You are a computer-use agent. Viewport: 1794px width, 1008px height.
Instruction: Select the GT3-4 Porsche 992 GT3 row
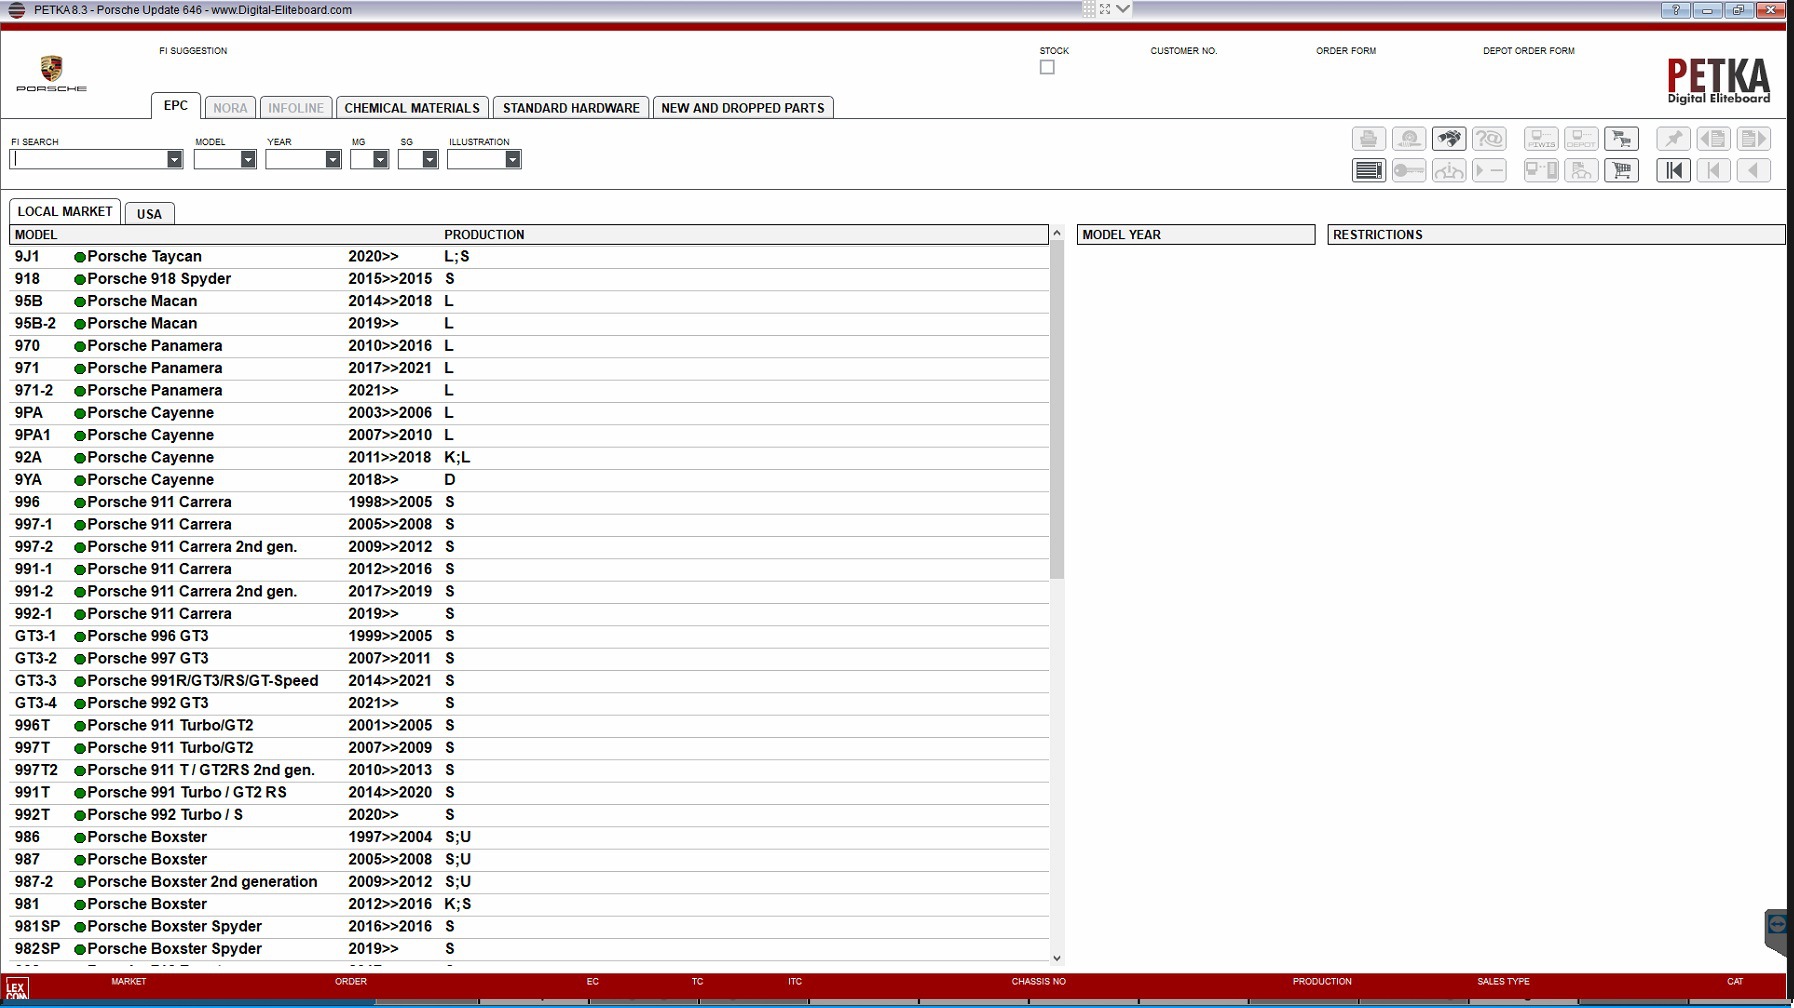click(529, 703)
